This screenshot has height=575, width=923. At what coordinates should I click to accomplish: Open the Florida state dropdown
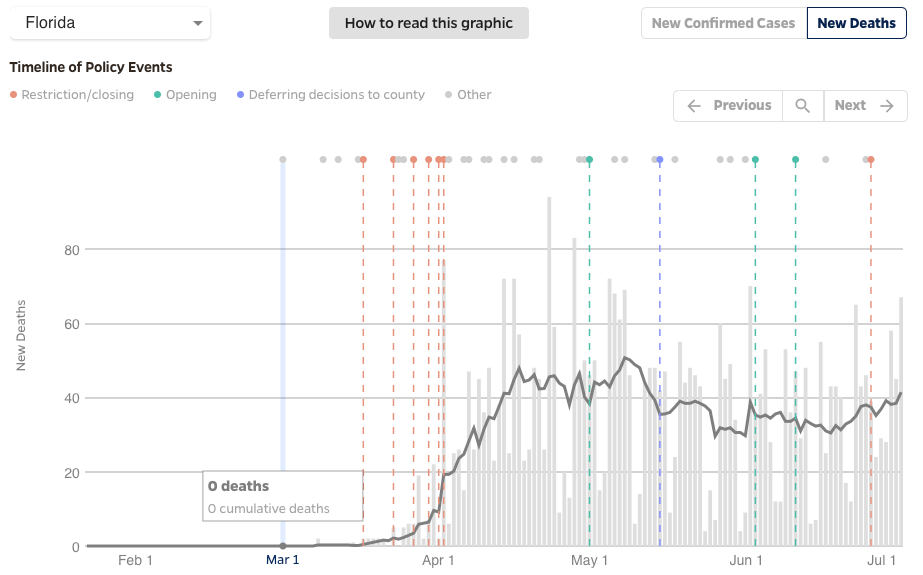click(x=110, y=23)
